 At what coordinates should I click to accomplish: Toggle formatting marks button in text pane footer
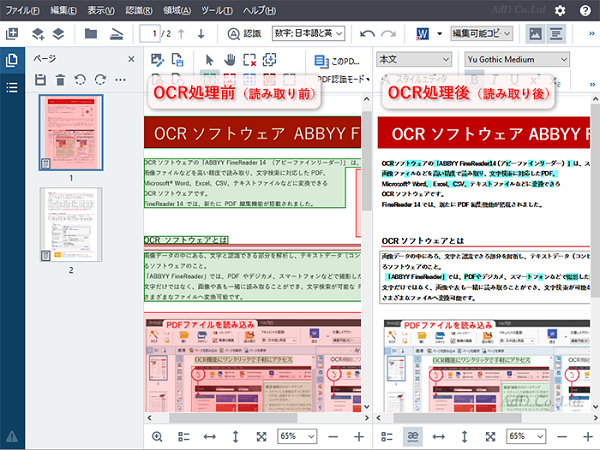click(x=411, y=437)
